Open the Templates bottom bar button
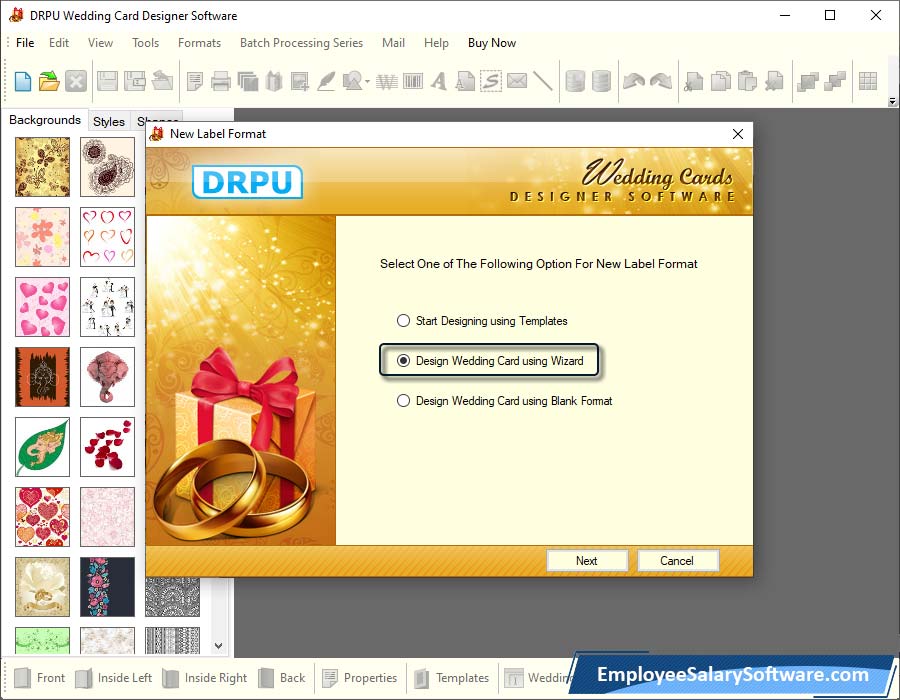 (x=451, y=678)
